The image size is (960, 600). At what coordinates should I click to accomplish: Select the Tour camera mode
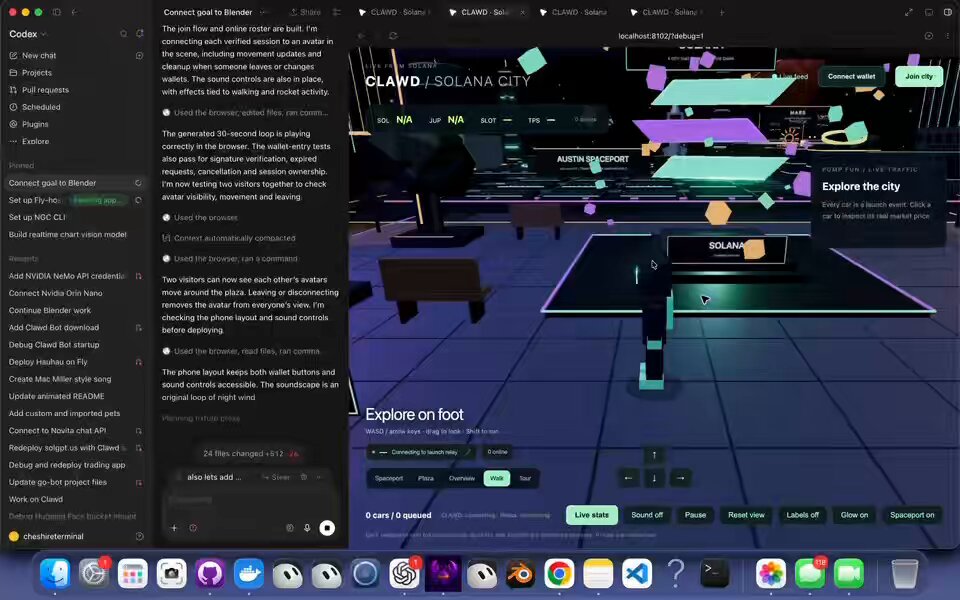tap(525, 478)
